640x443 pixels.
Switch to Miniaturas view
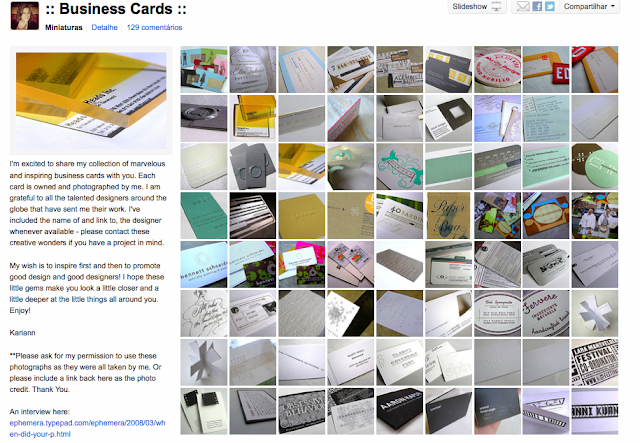click(64, 27)
